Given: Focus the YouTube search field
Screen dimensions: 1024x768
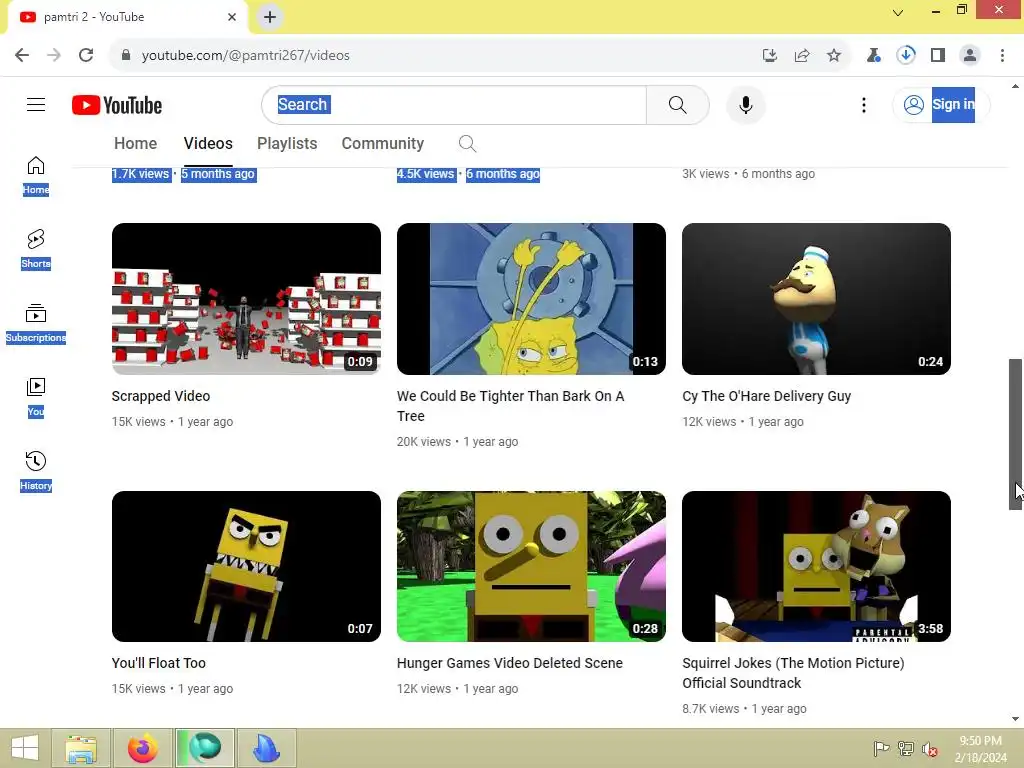Looking at the screenshot, I should pos(454,104).
